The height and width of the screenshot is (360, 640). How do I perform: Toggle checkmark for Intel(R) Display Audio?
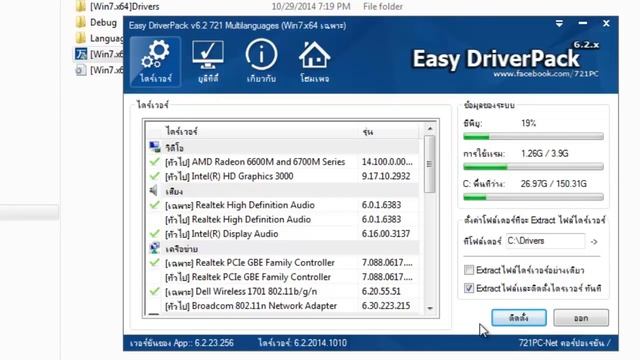point(154,234)
